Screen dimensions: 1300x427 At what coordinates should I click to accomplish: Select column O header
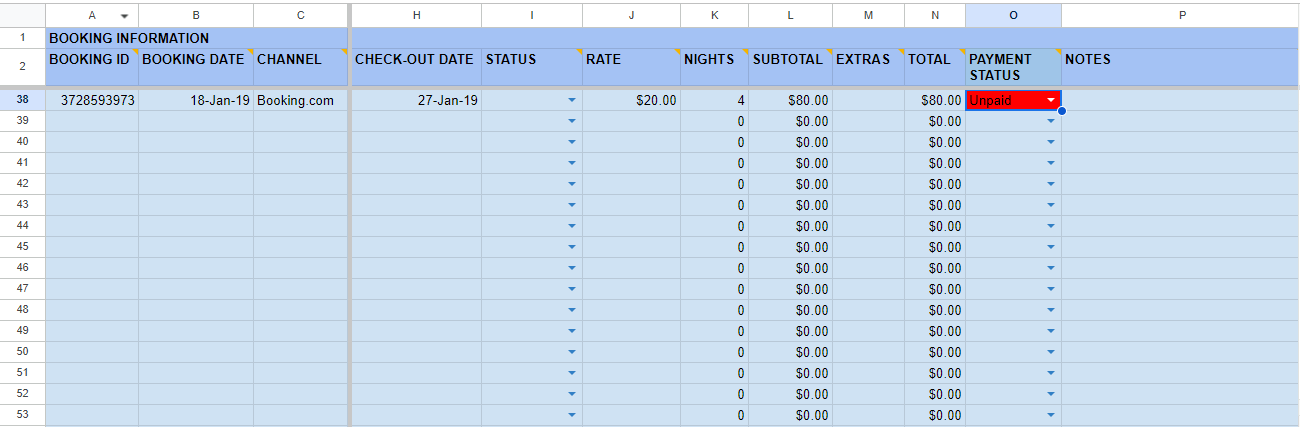pyautogui.click(x=1013, y=15)
